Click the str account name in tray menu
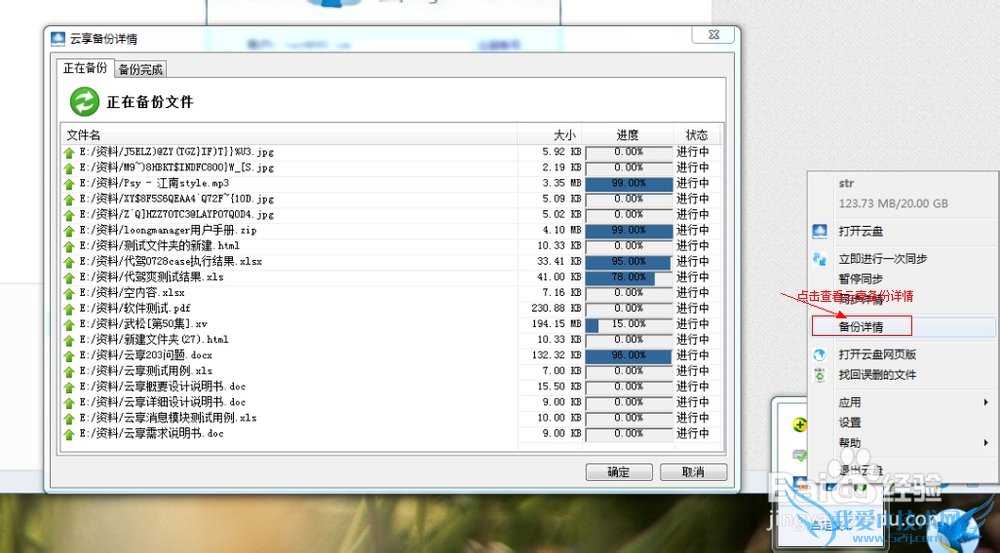The height and width of the screenshot is (553, 1000). pyautogui.click(x=846, y=184)
